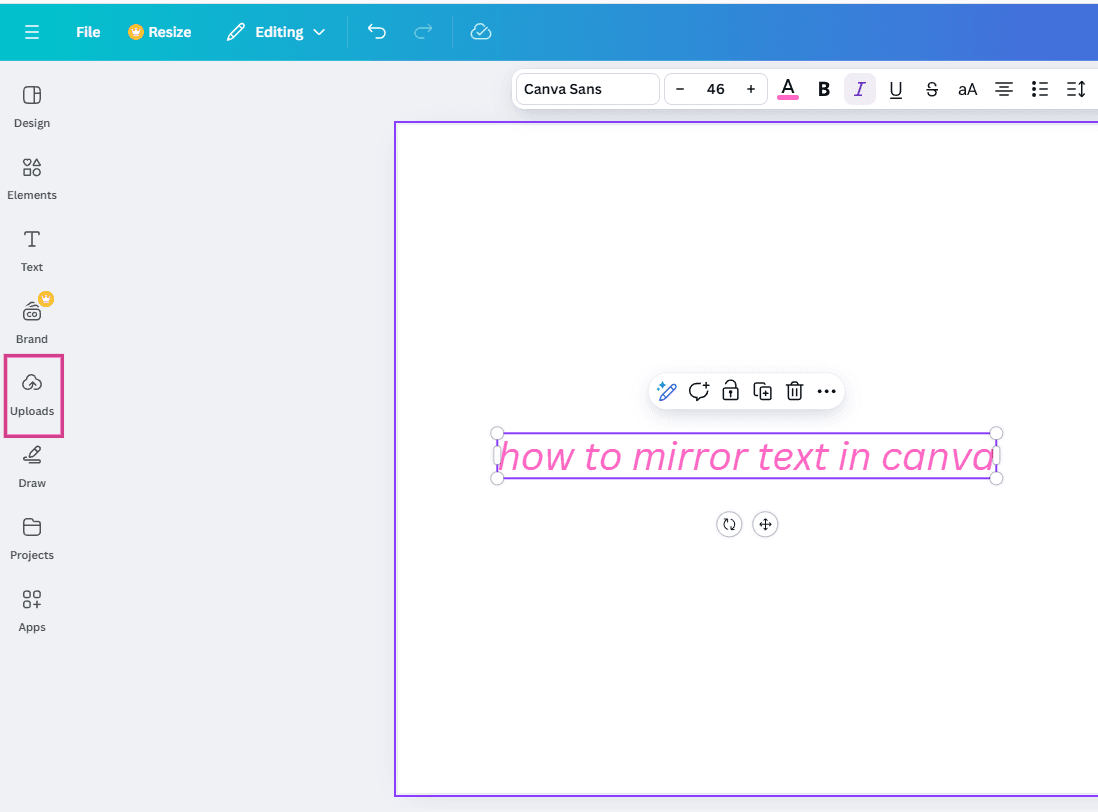Open the text color picker

click(x=788, y=90)
